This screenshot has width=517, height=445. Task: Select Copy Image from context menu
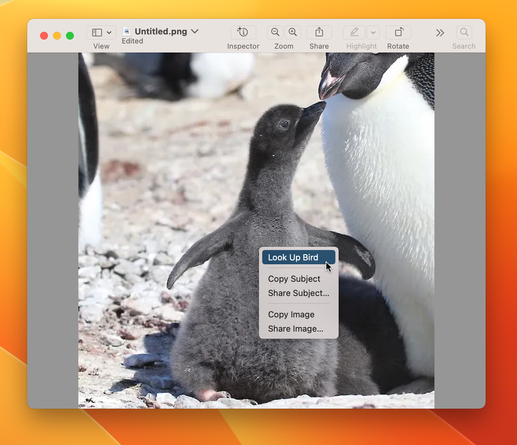299,314
